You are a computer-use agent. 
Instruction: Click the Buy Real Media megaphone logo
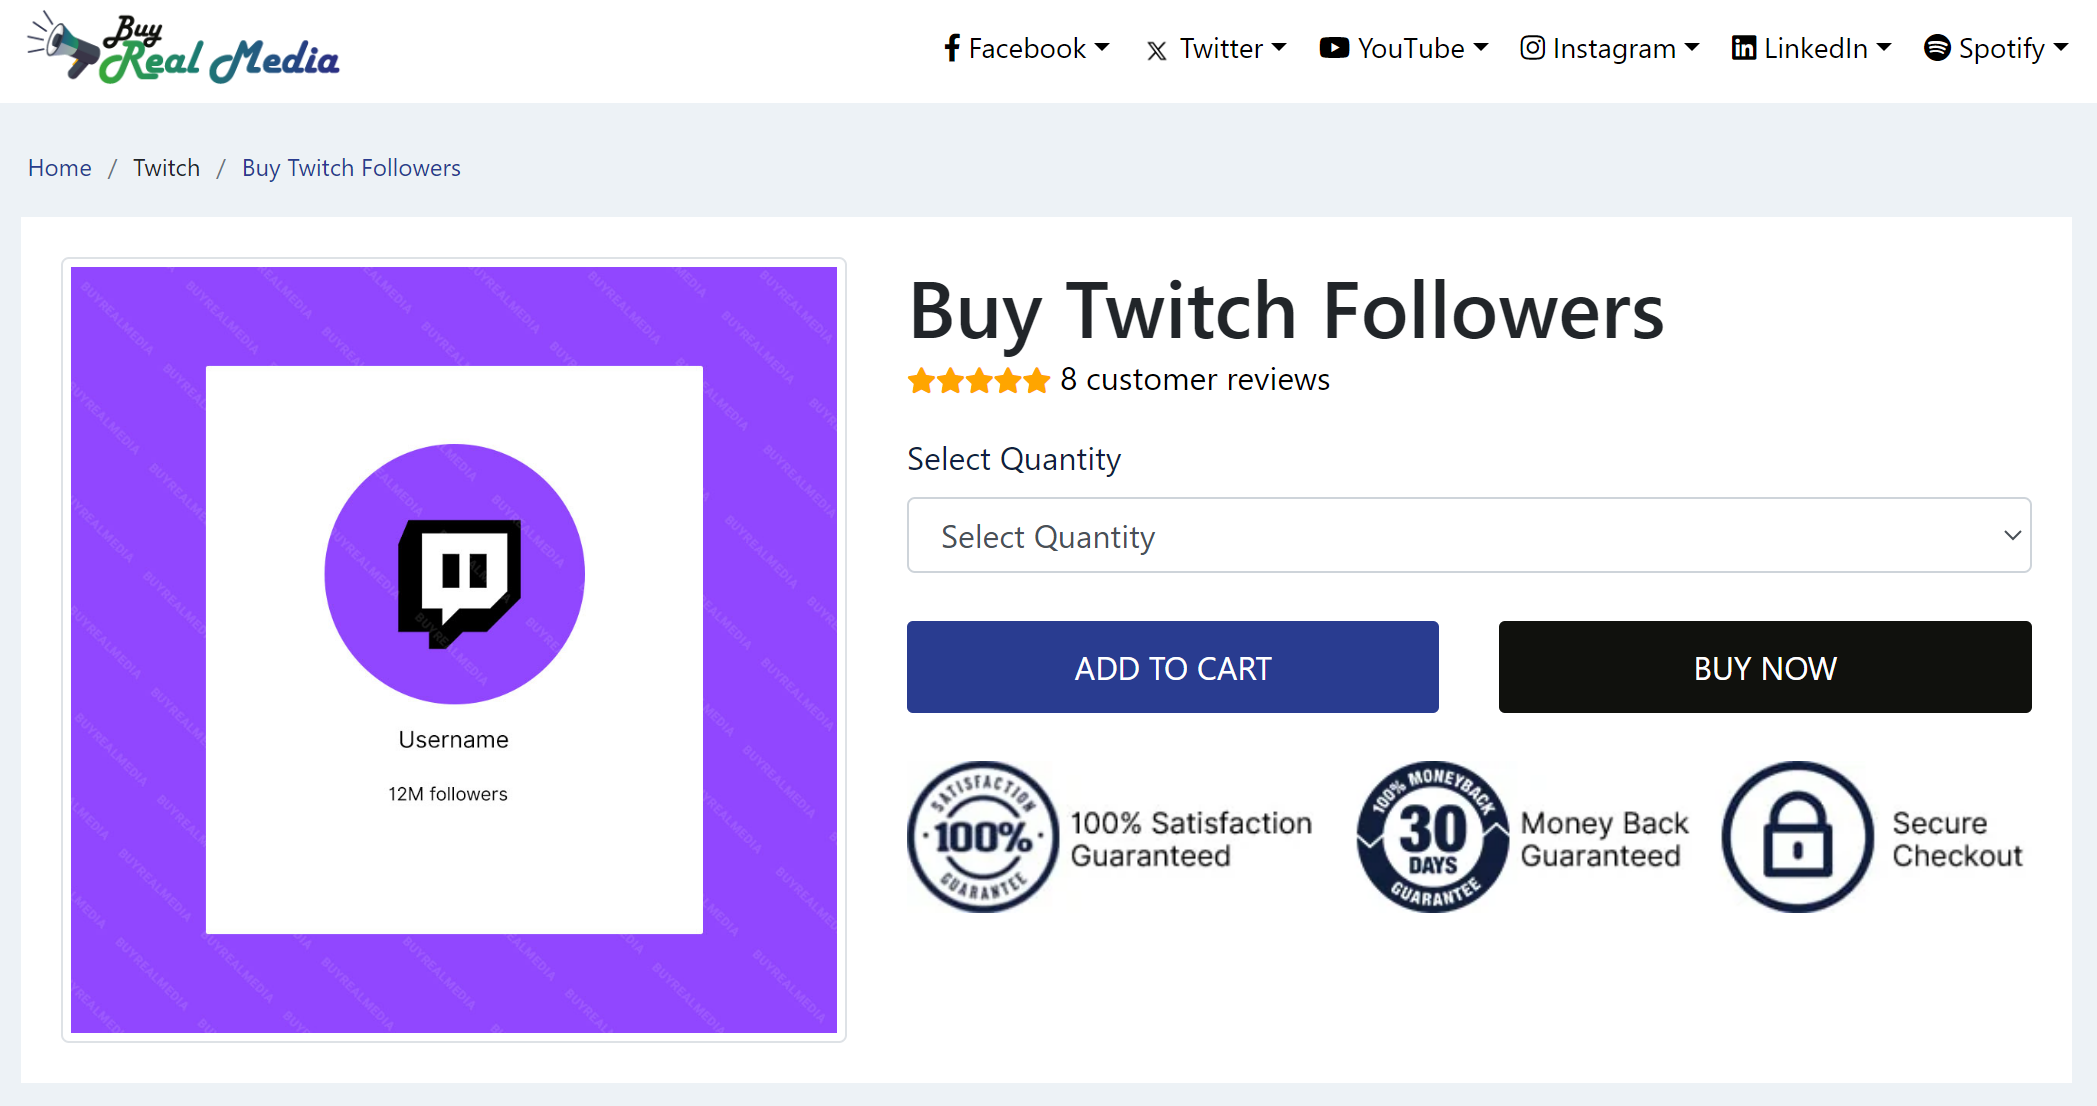(x=65, y=45)
